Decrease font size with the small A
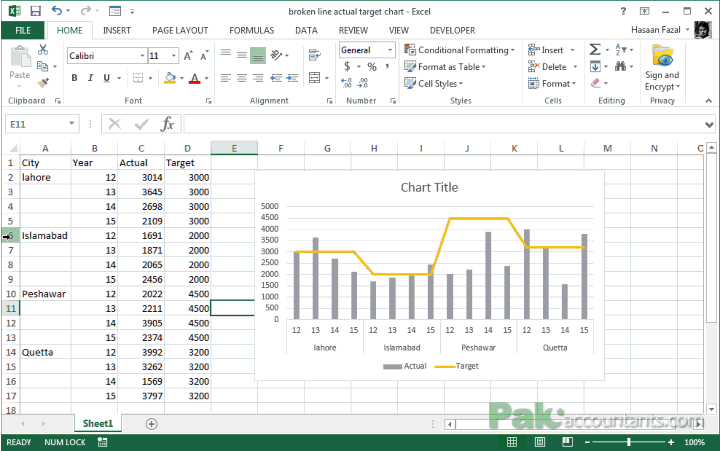Image resolution: width=720 pixels, height=451 pixels. [x=204, y=56]
